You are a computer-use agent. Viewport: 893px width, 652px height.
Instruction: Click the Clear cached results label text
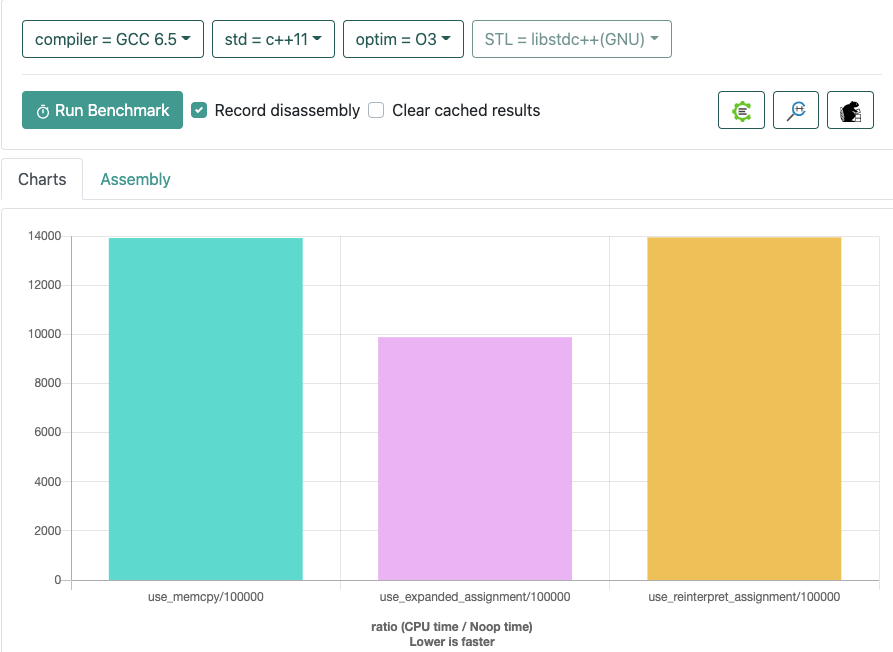click(466, 110)
